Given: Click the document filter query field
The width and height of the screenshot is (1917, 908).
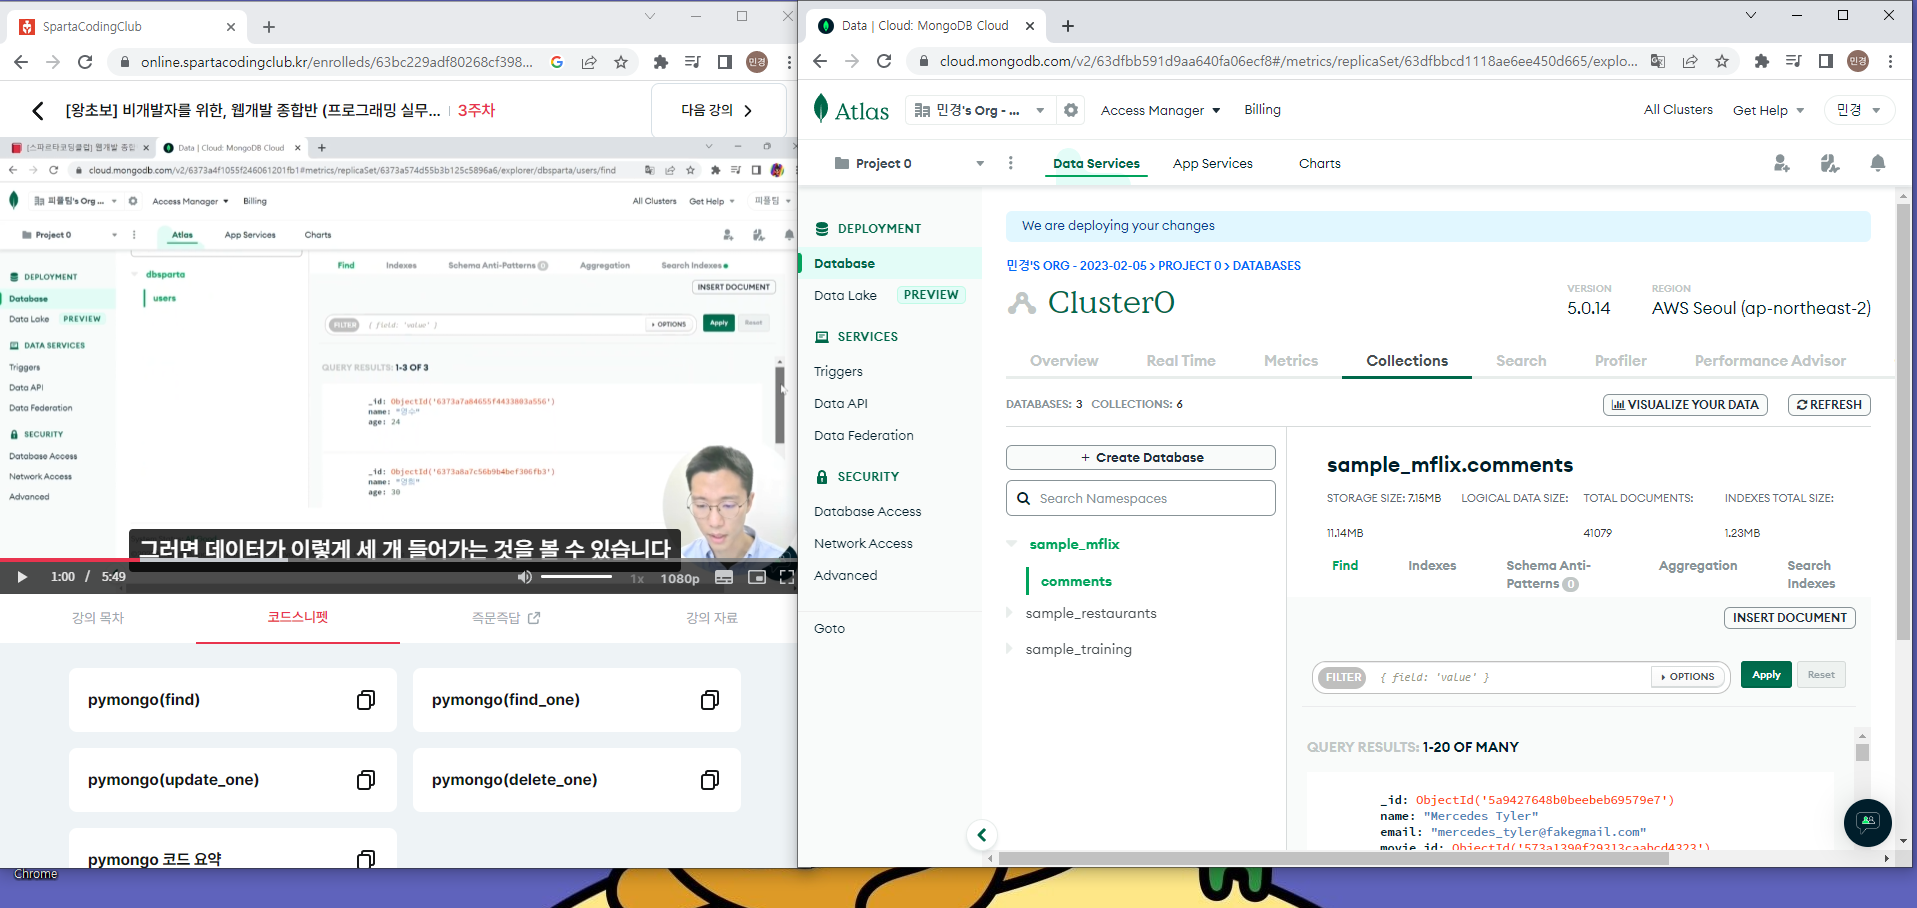Looking at the screenshot, I should point(1510,677).
